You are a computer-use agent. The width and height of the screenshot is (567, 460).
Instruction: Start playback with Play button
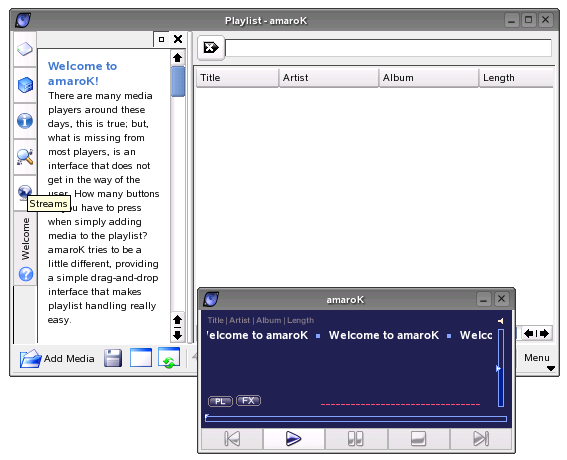pyautogui.click(x=294, y=439)
